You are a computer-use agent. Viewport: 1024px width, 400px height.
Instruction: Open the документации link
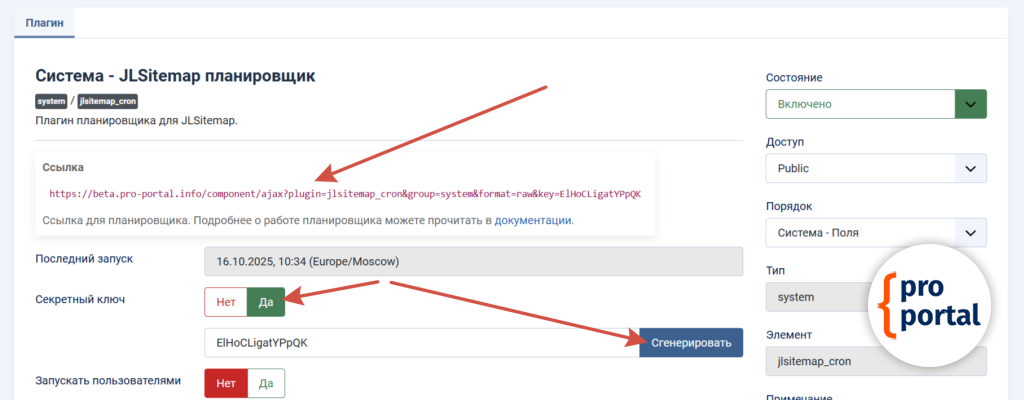pyautogui.click(x=533, y=220)
